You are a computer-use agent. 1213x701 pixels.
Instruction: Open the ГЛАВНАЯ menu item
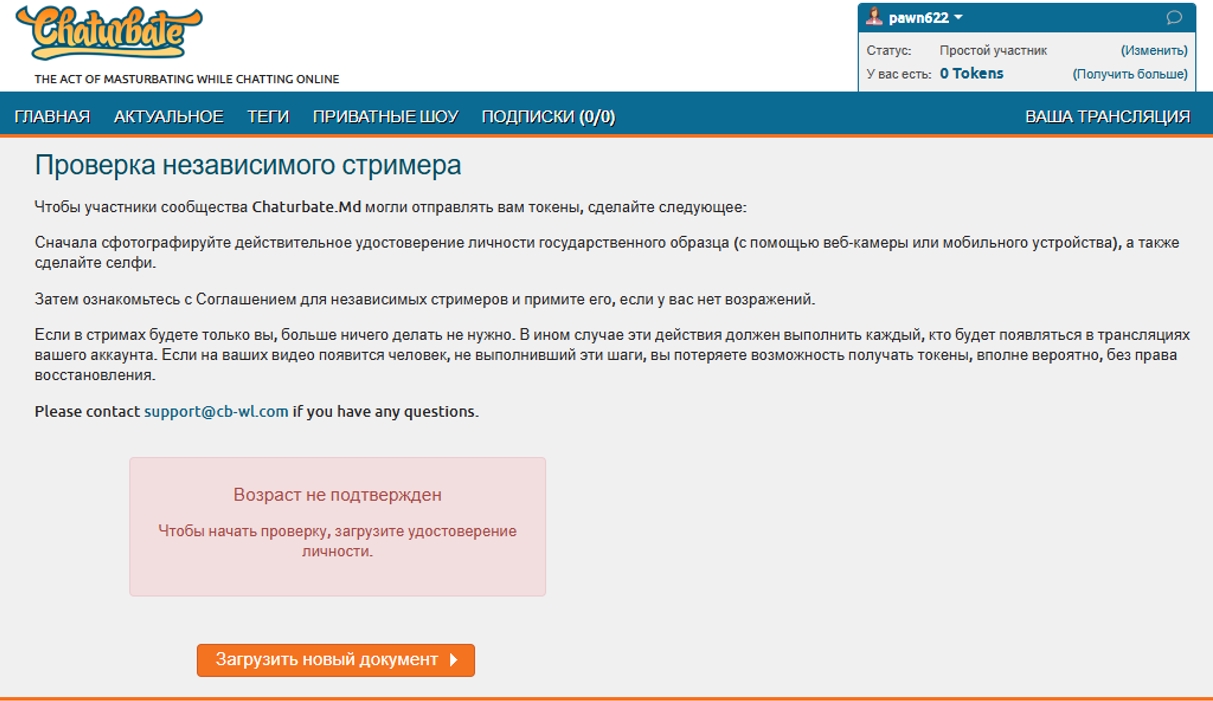tap(52, 117)
